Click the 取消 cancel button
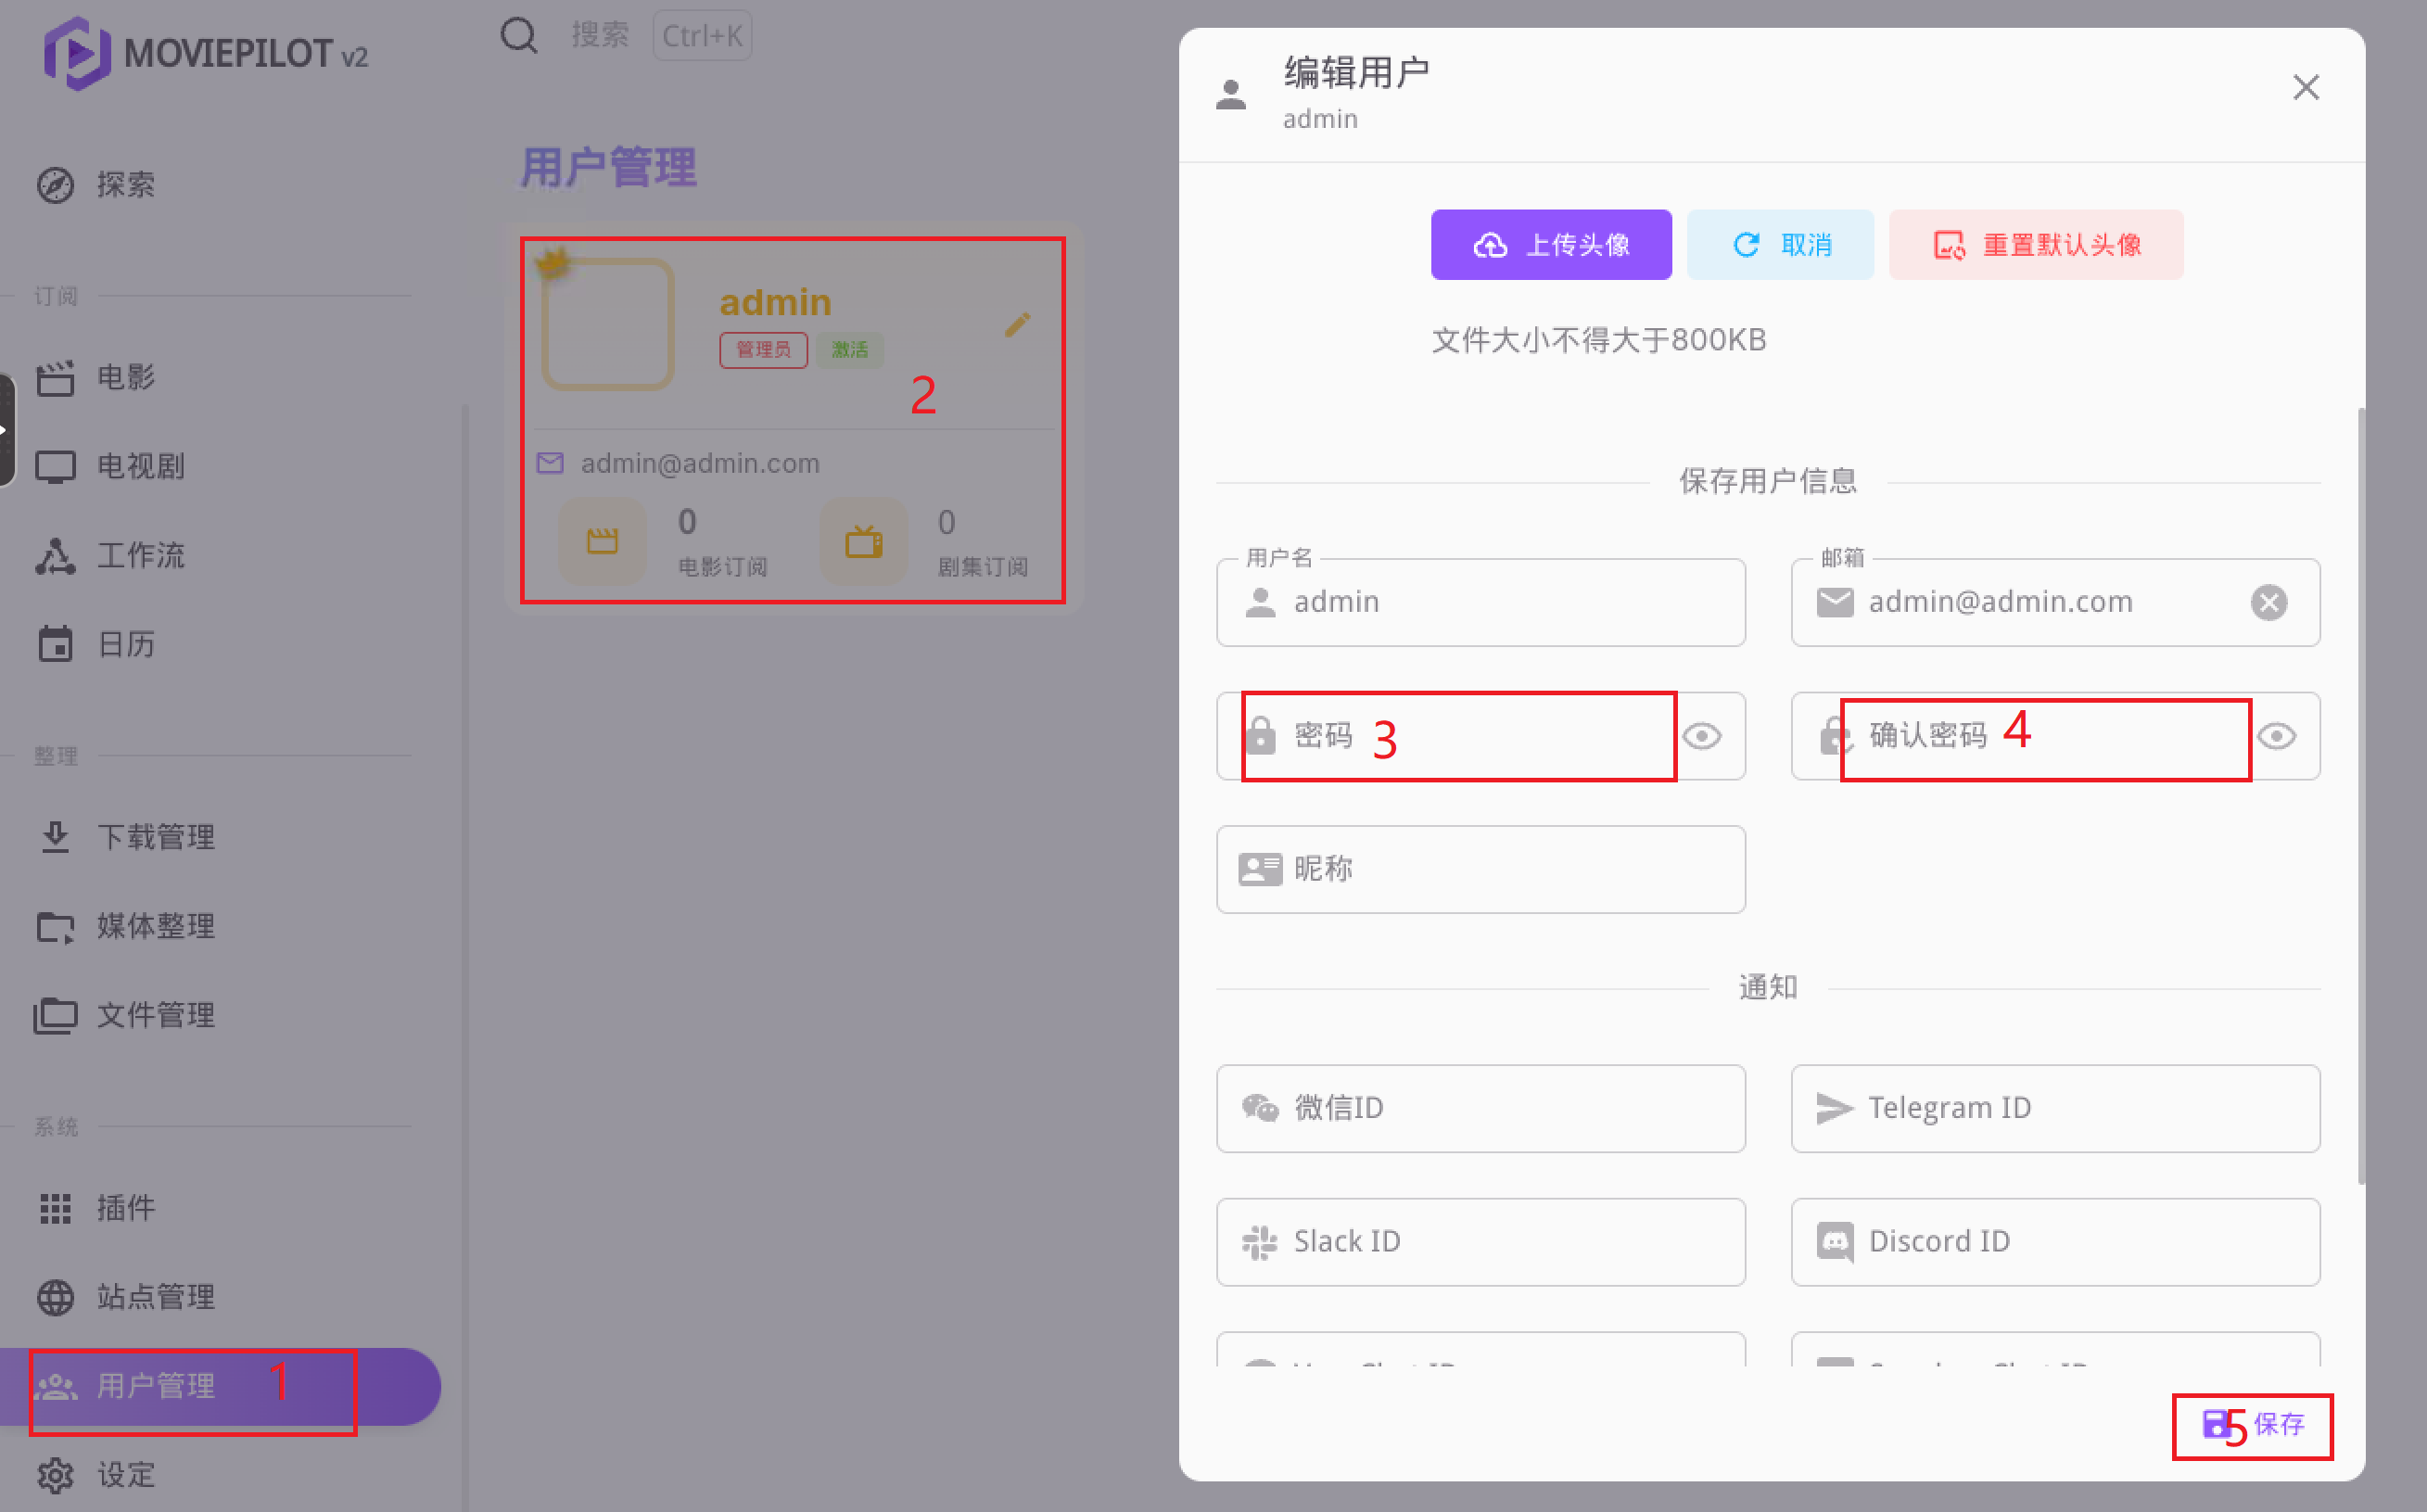2427x1512 pixels. click(x=1781, y=245)
